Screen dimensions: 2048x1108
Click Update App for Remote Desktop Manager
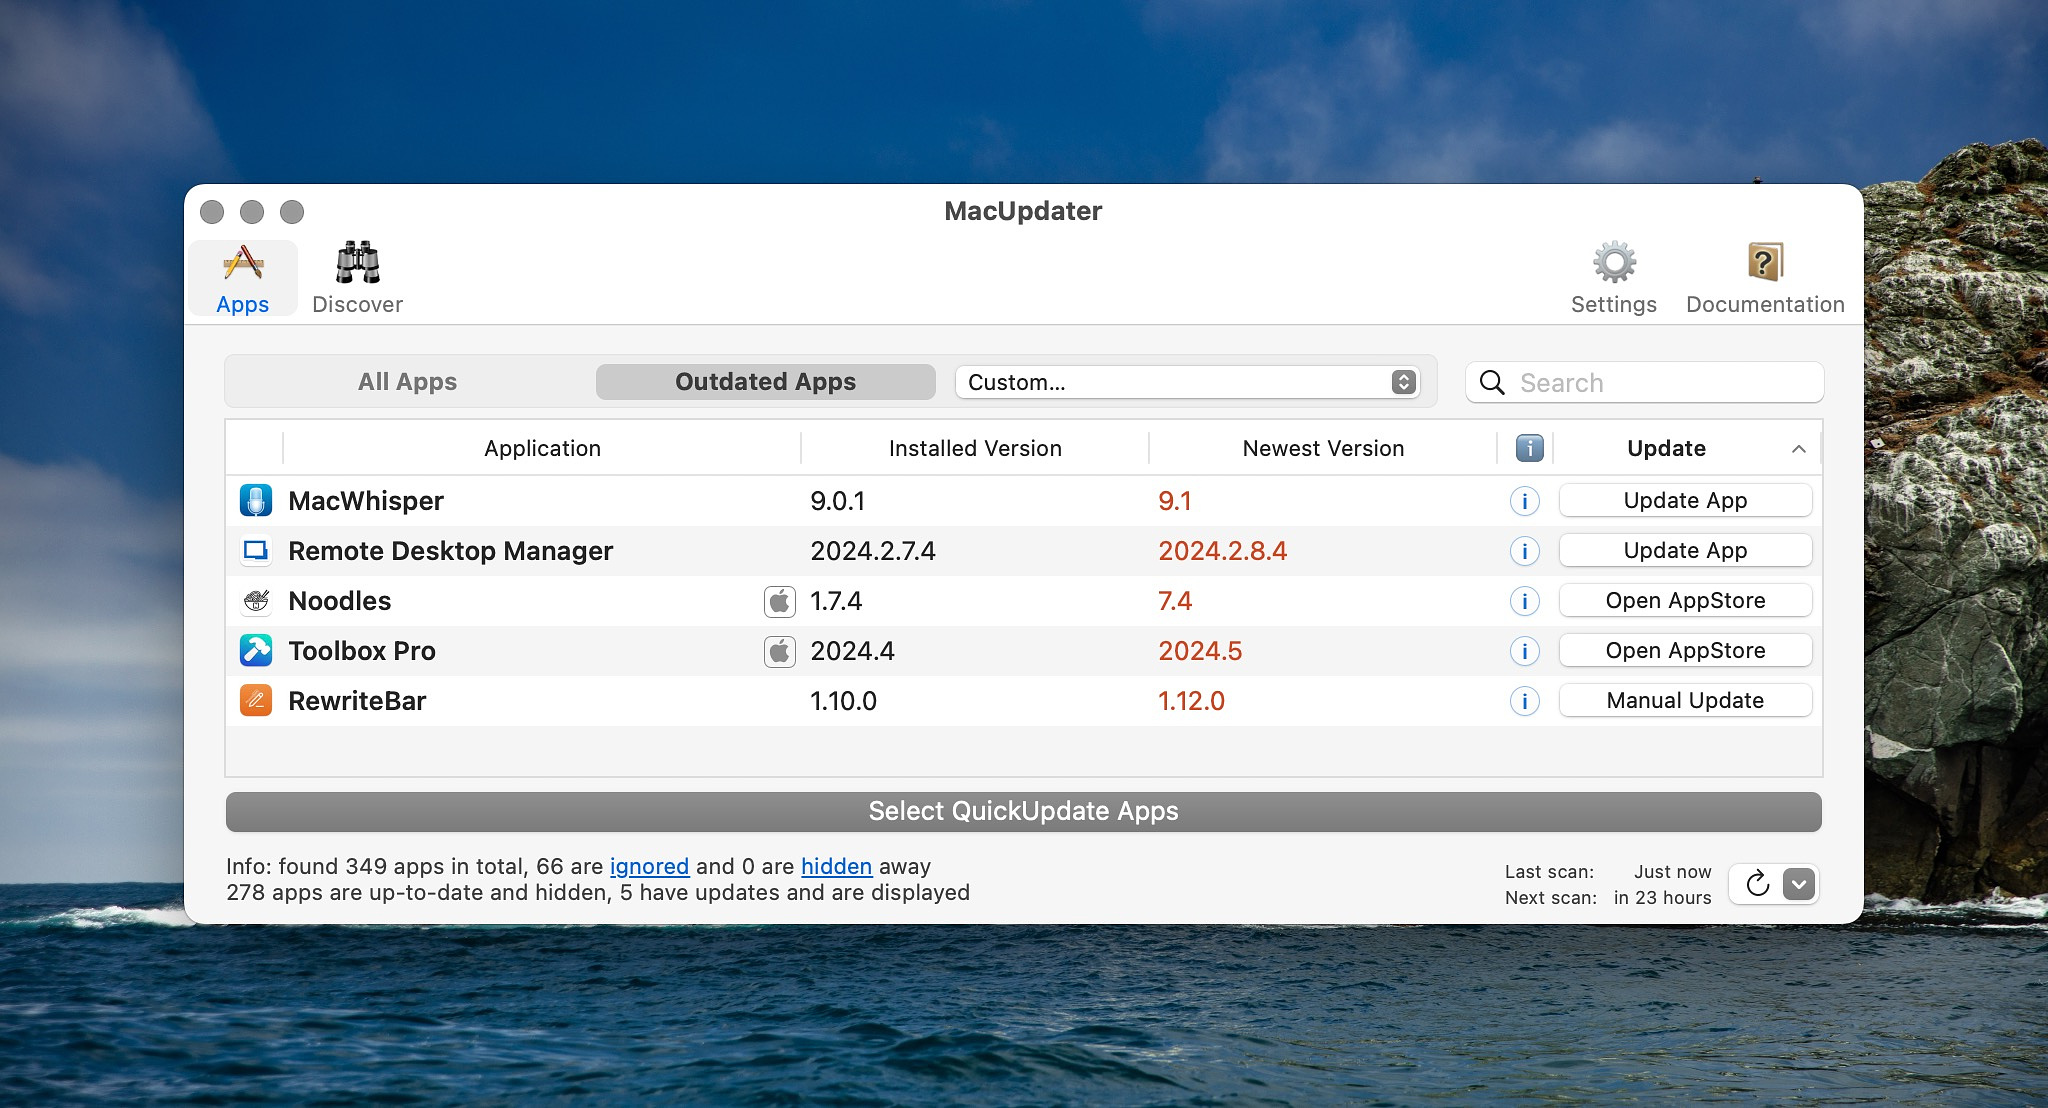click(1685, 550)
